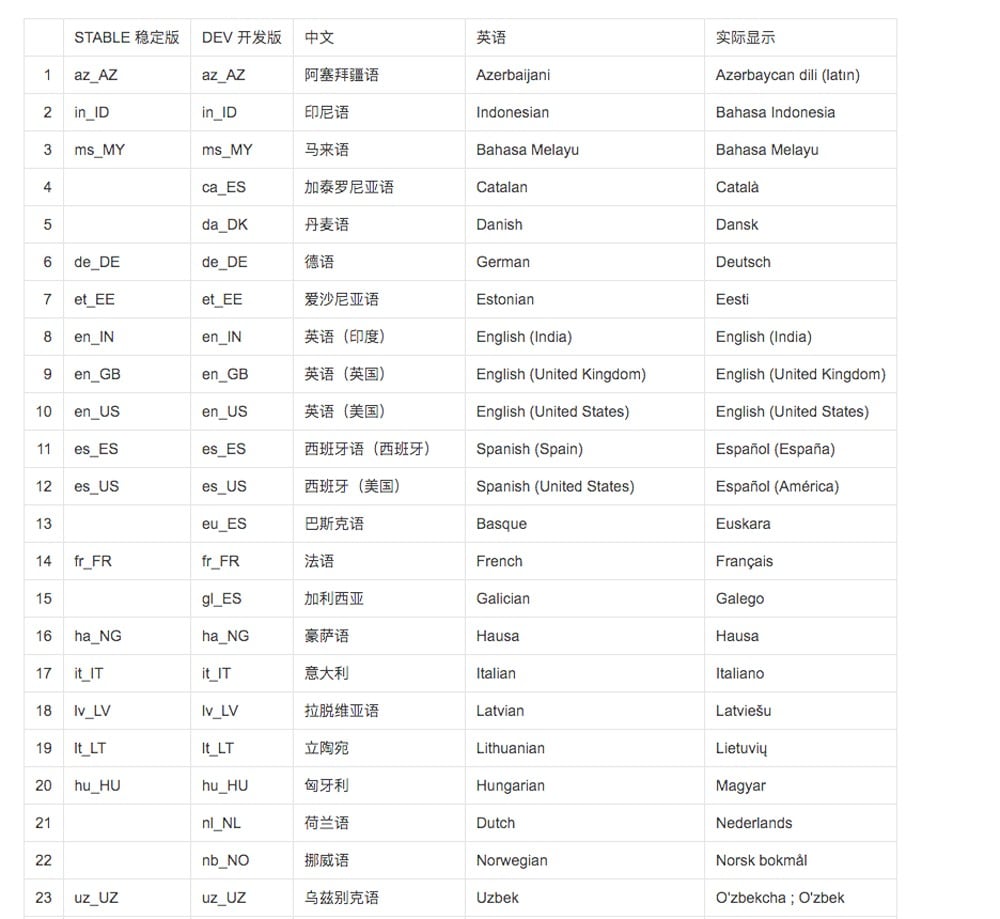
Task: Select the '乌兹别克语' cell
Action: [379, 898]
